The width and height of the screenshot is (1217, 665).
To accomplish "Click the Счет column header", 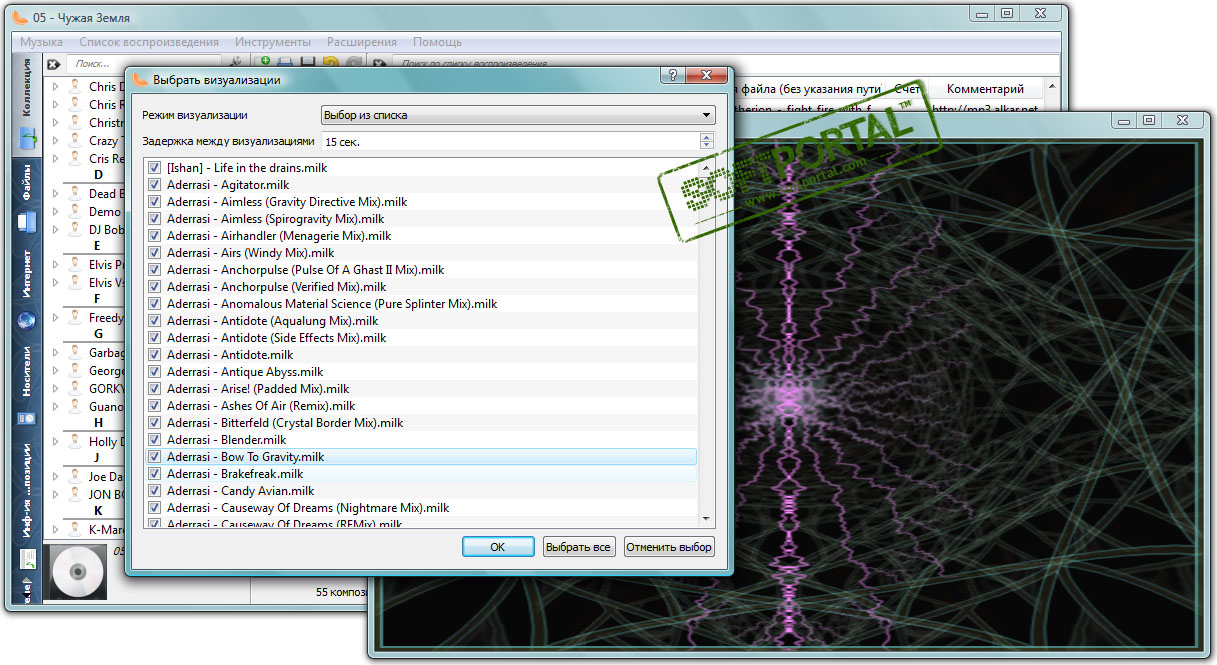I will click(x=907, y=89).
